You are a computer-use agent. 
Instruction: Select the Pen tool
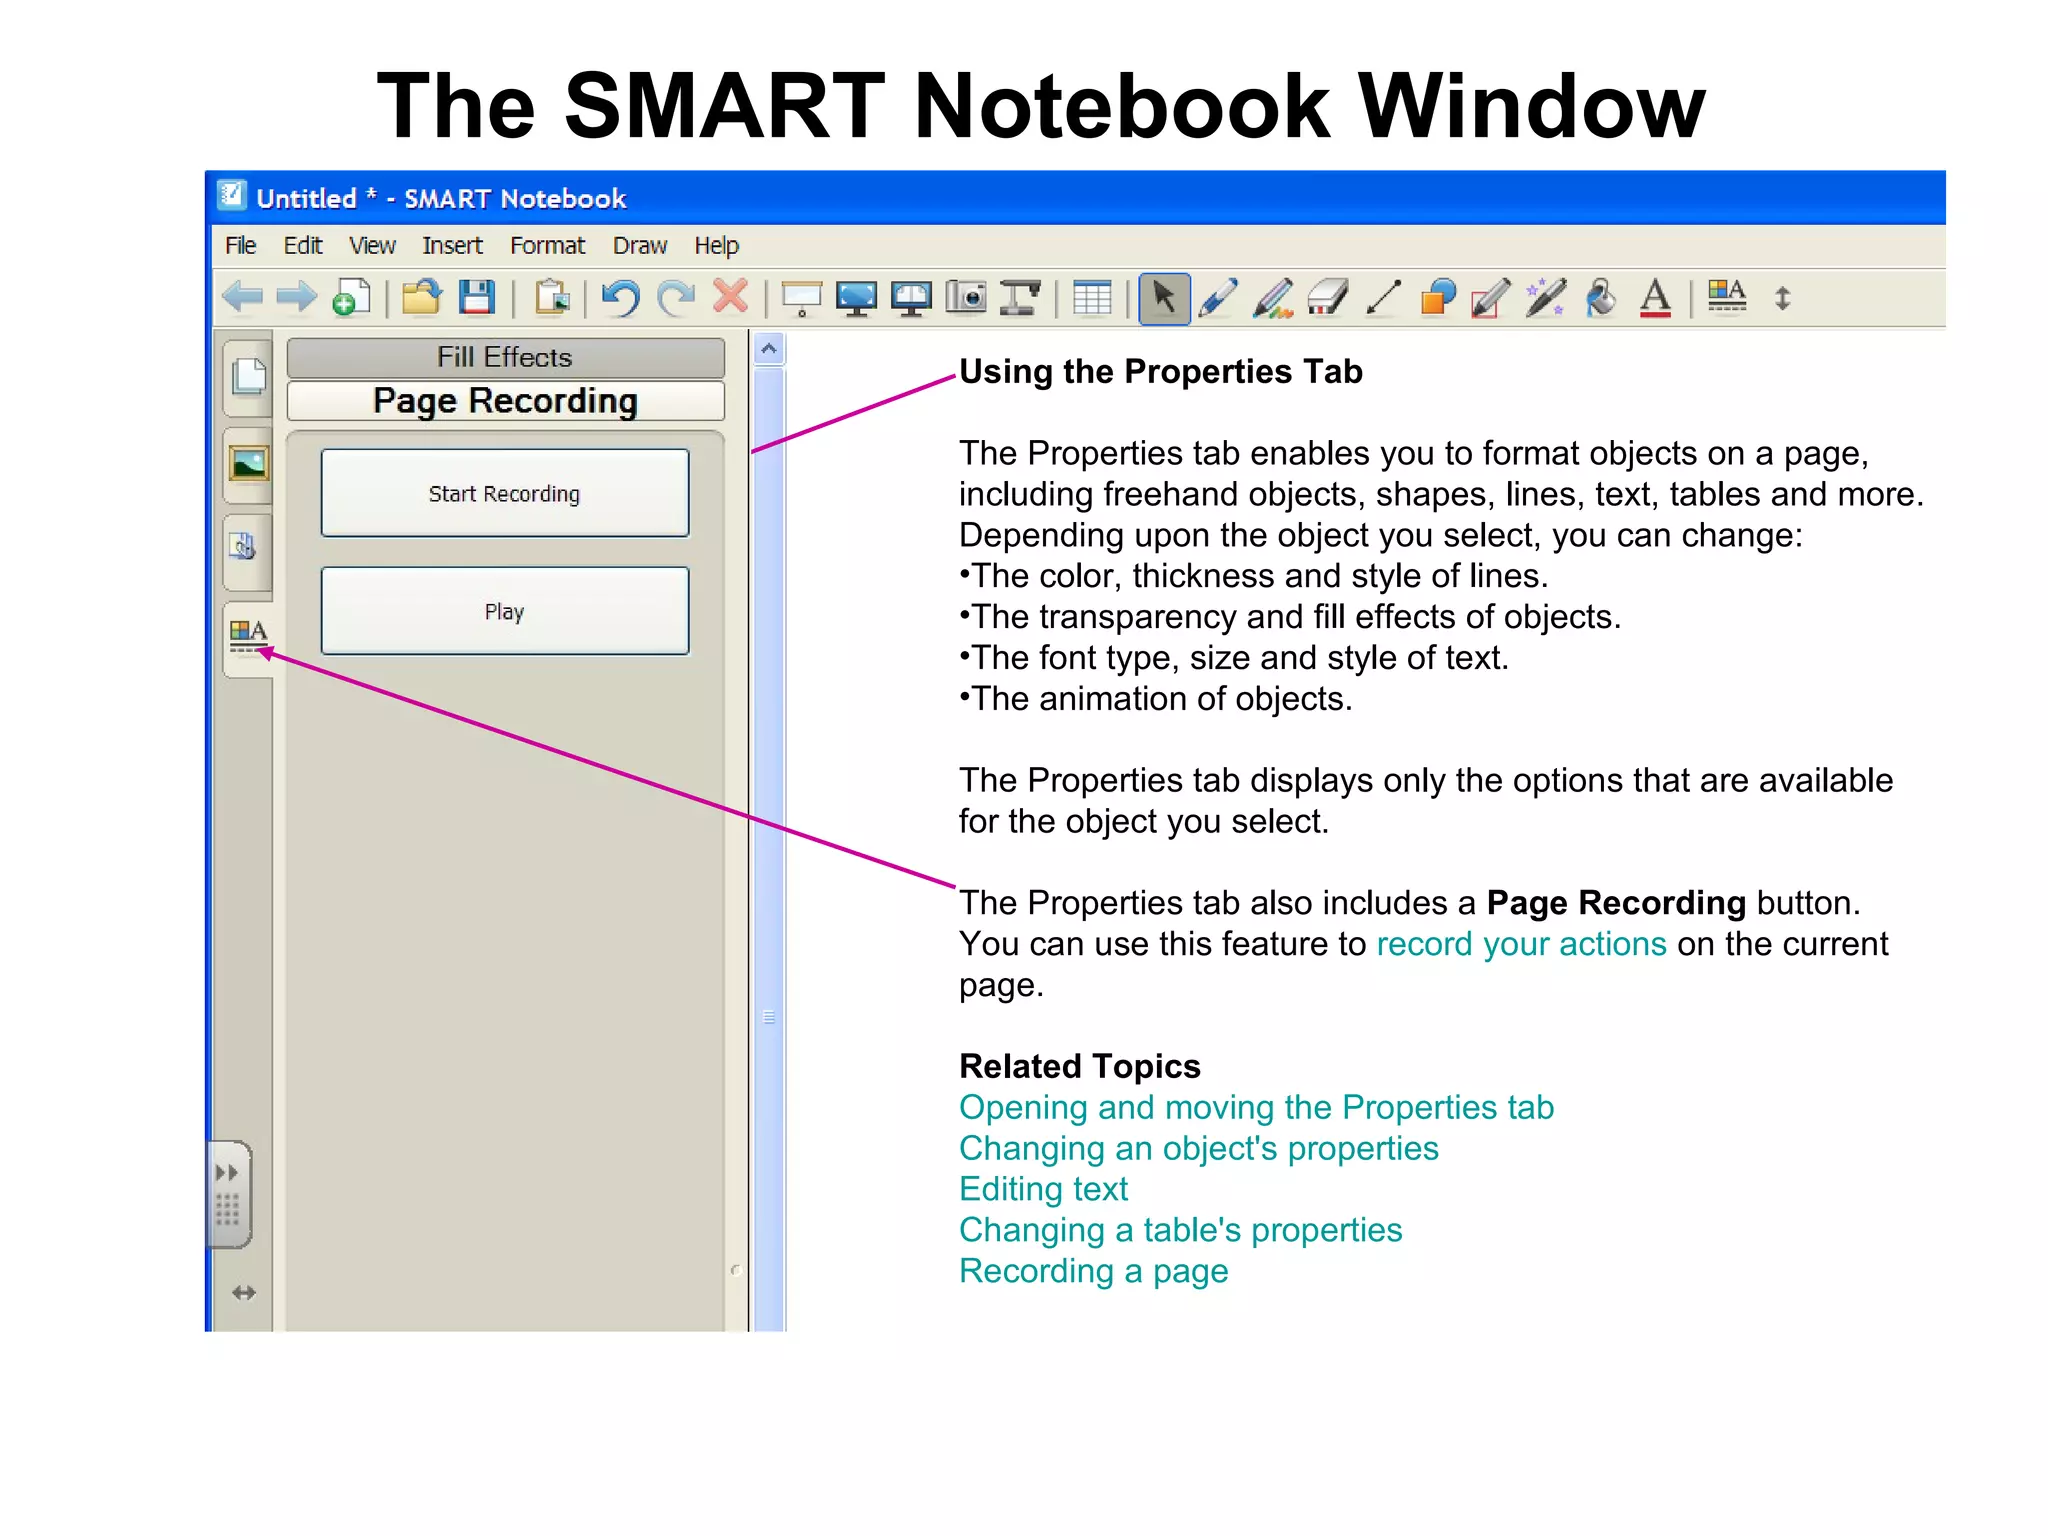tap(1218, 298)
